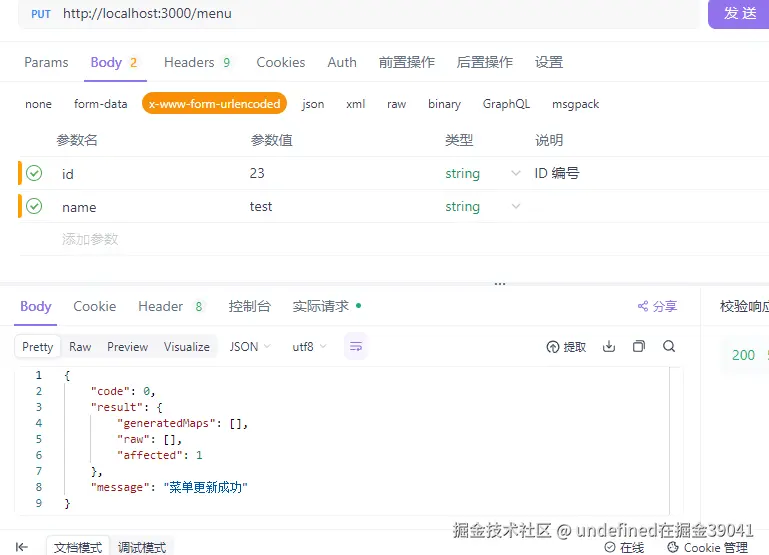
Task: Click the 发送 send button
Action: [x=738, y=14]
